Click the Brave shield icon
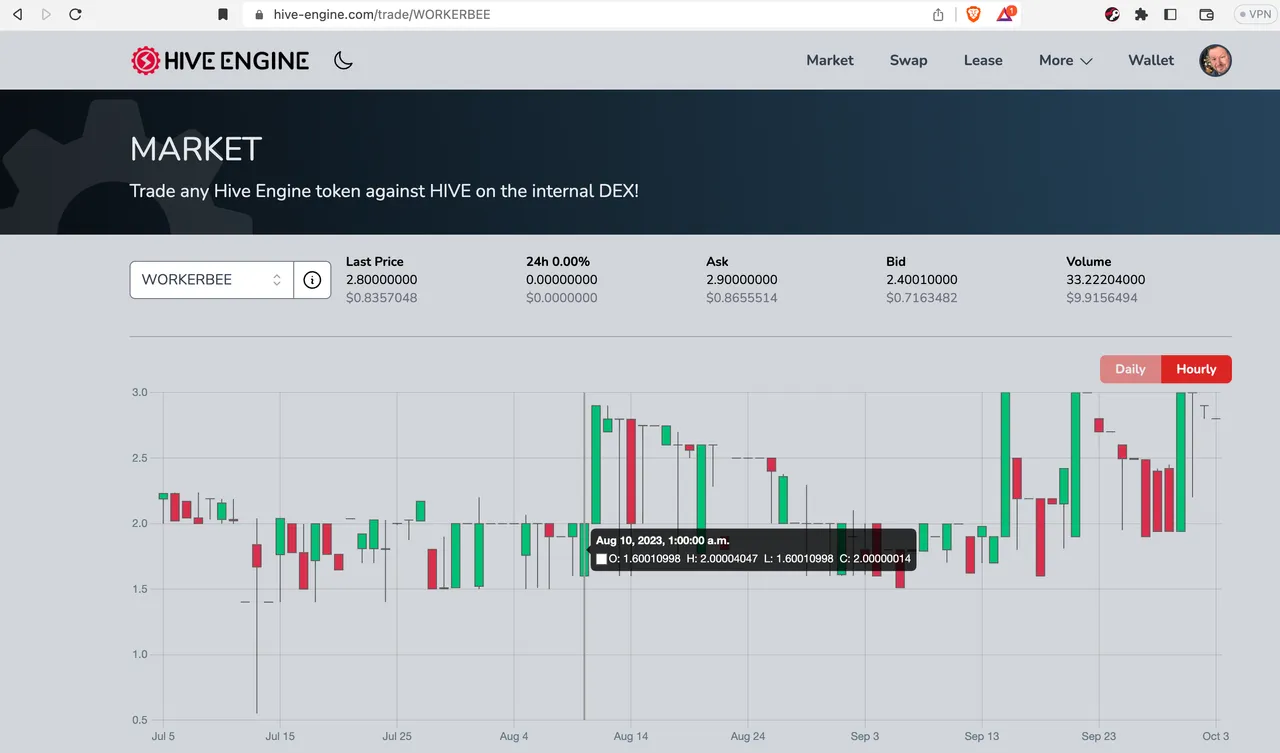Image resolution: width=1280 pixels, height=753 pixels. tap(973, 15)
